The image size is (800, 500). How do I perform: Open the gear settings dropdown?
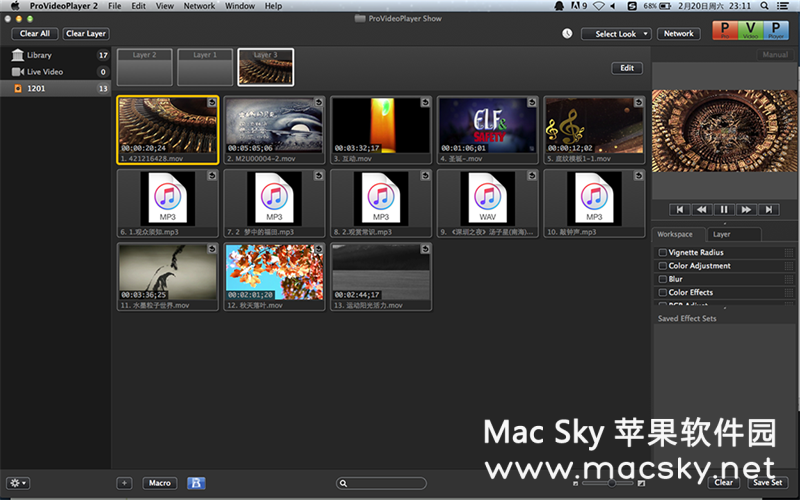tap(18, 483)
